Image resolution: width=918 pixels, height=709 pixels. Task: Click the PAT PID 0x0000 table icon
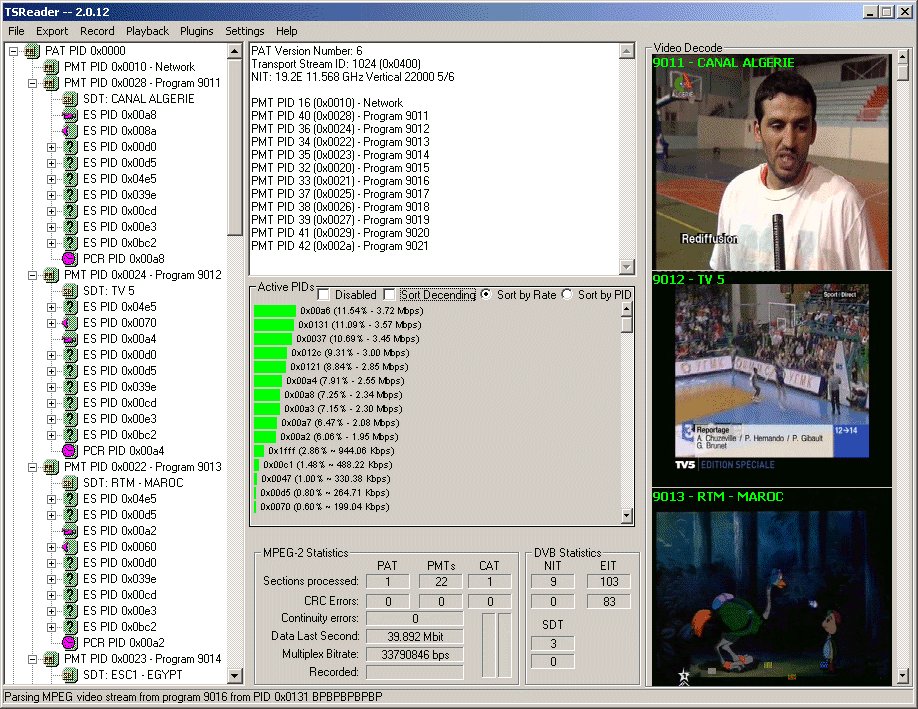pyautogui.click(x=32, y=51)
